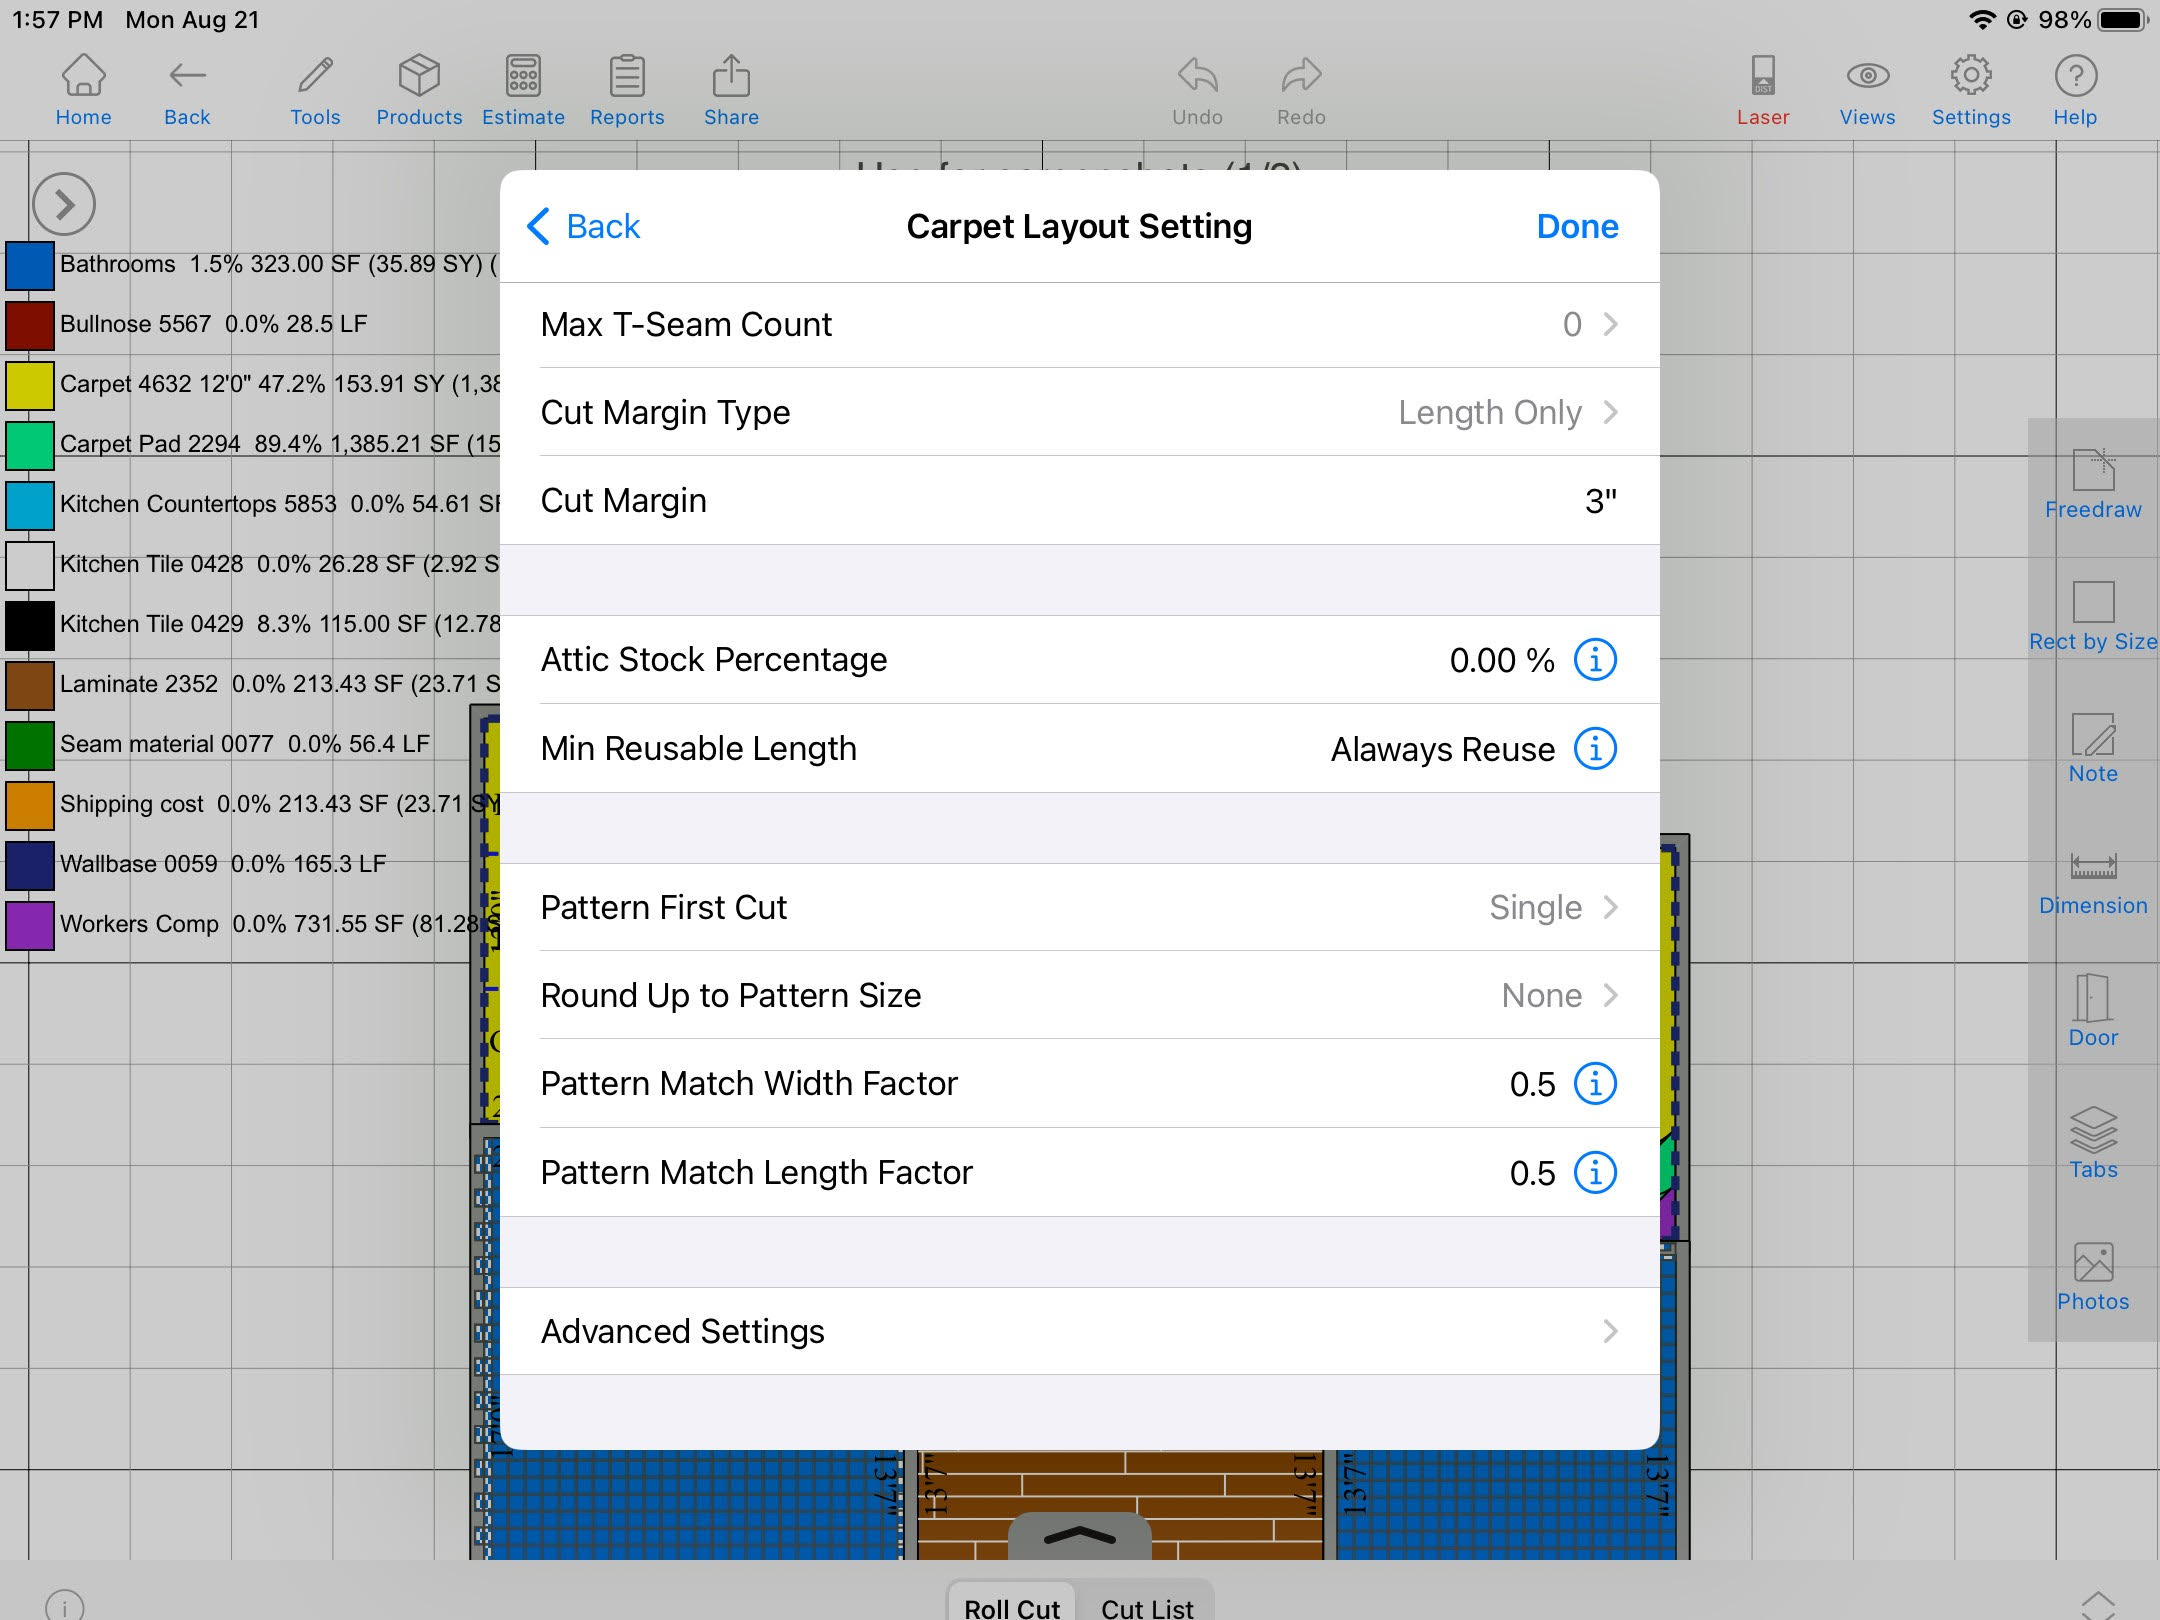Open Pattern First Cut options

click(x=1078, y=907)
